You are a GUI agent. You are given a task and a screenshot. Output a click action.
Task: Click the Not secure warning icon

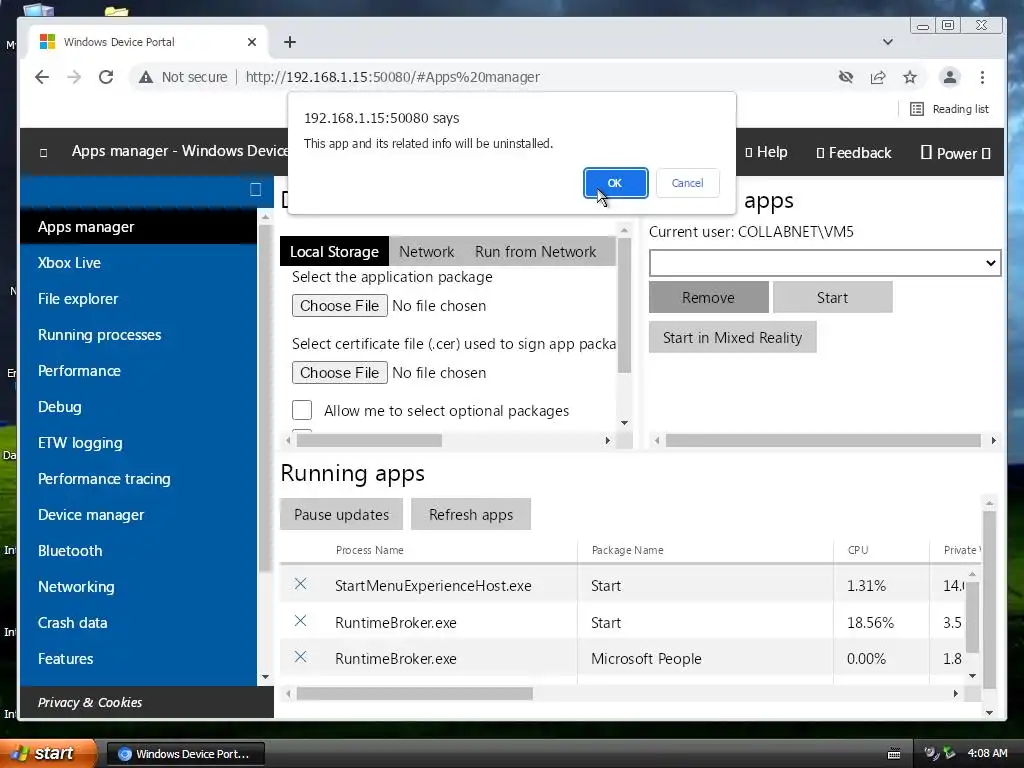[146, 77]
